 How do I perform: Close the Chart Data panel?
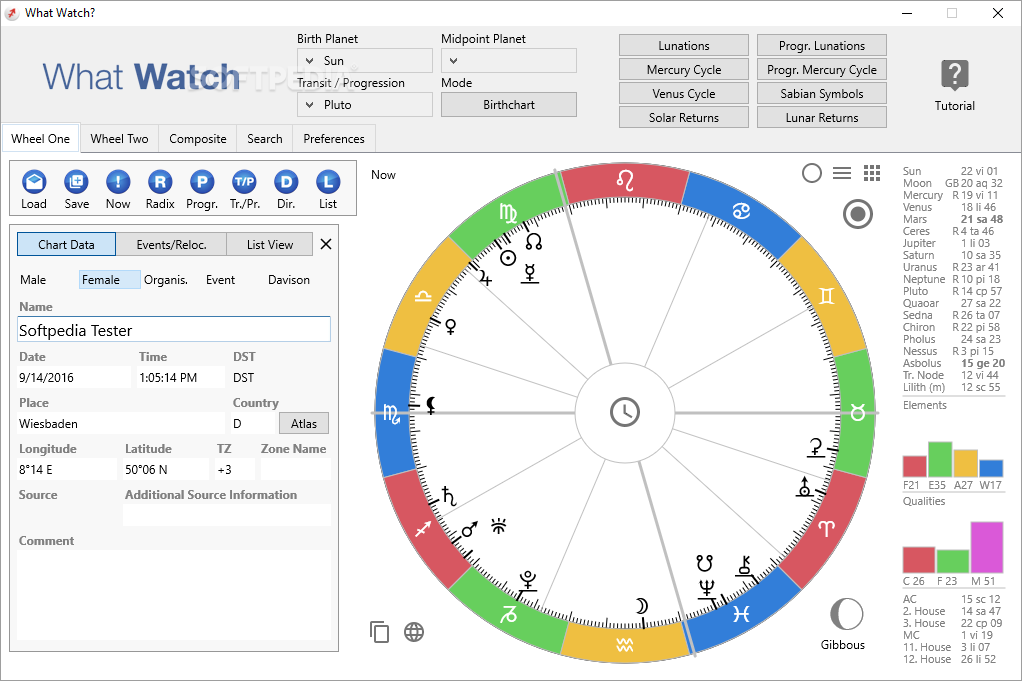[326, 244]
